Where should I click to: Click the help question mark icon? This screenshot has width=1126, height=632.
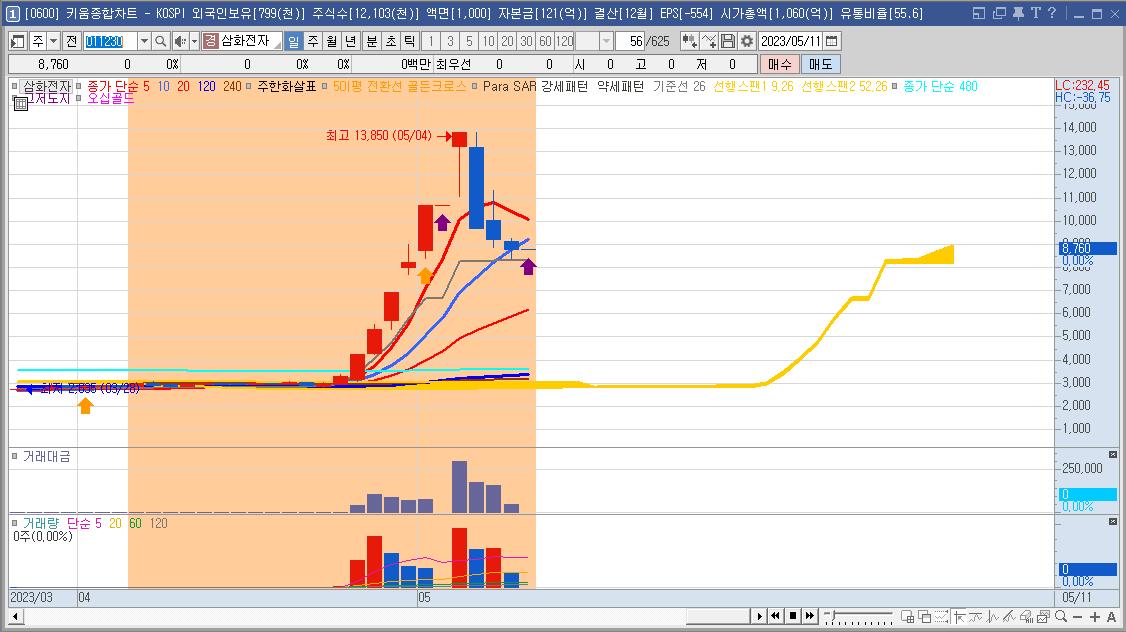pos(1052,13)
